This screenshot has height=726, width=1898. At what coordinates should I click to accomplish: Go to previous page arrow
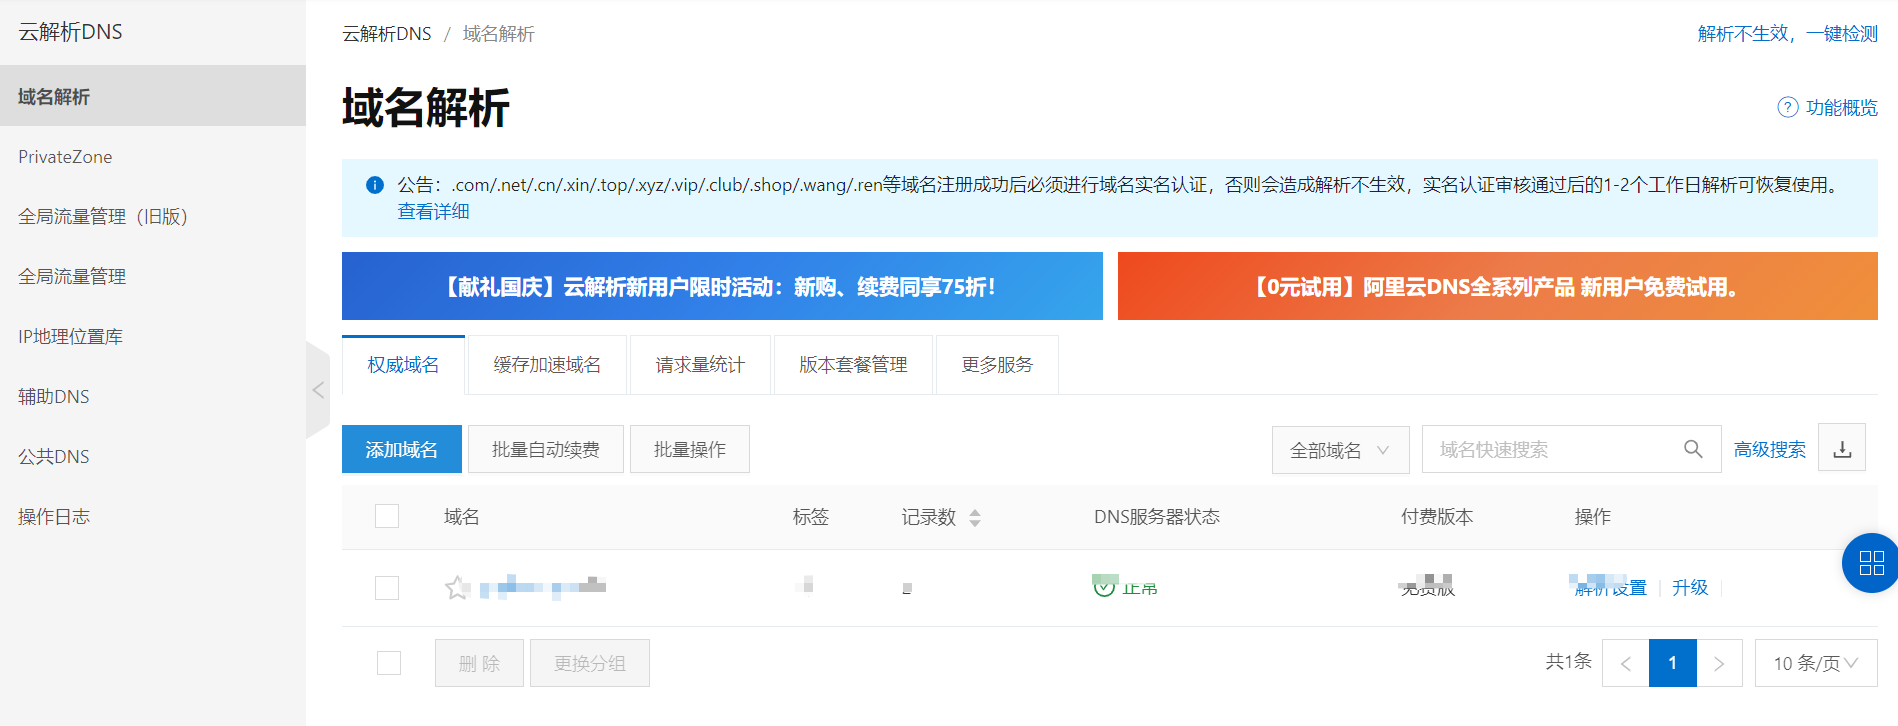pos(1625,663)
